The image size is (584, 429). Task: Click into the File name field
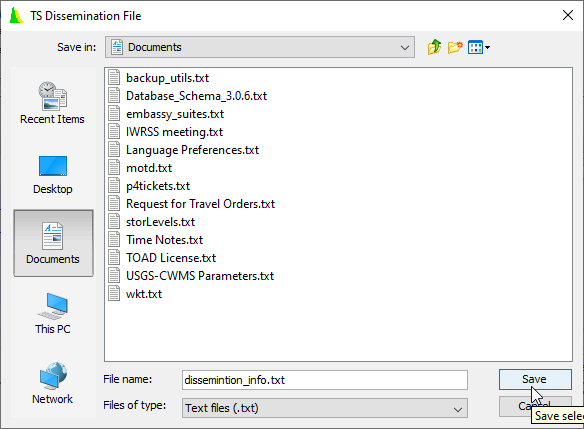click(x=324, y=380)
